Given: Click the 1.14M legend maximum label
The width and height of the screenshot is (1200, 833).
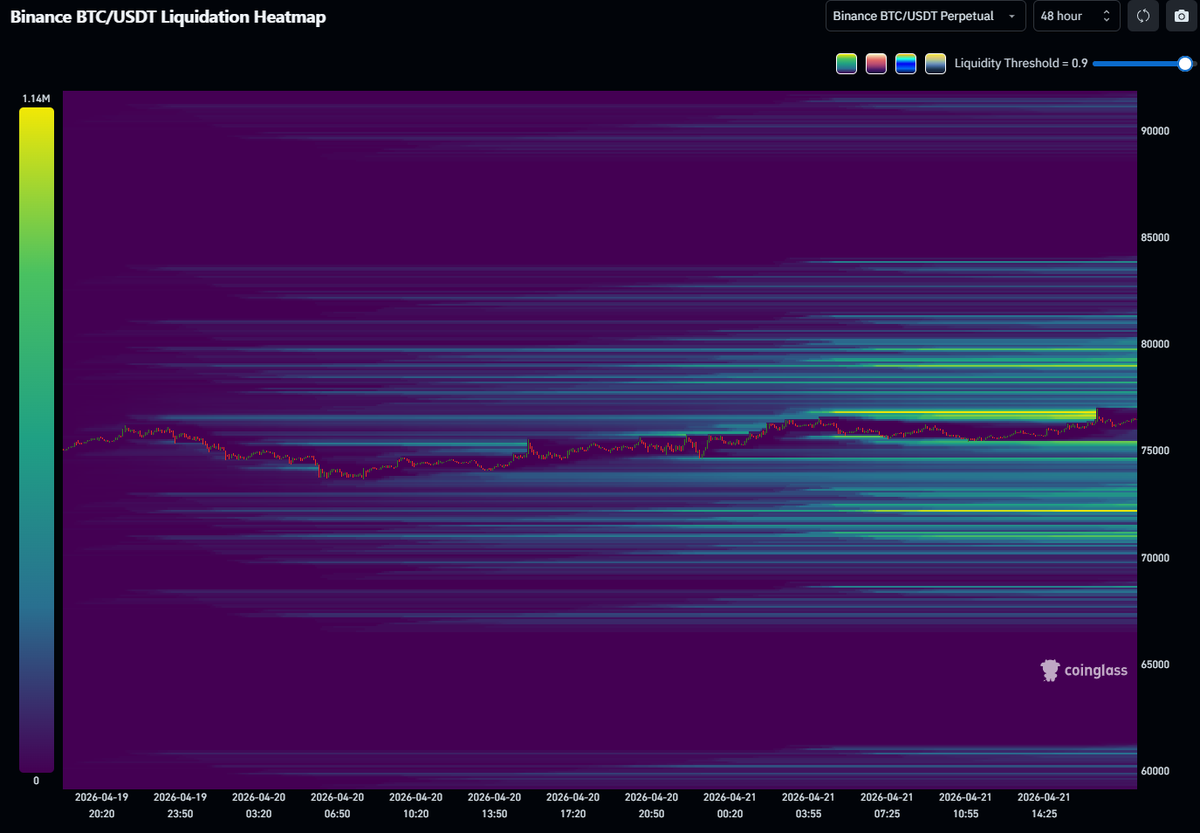Looking at the screenshot, I should [x=36, y=98].
